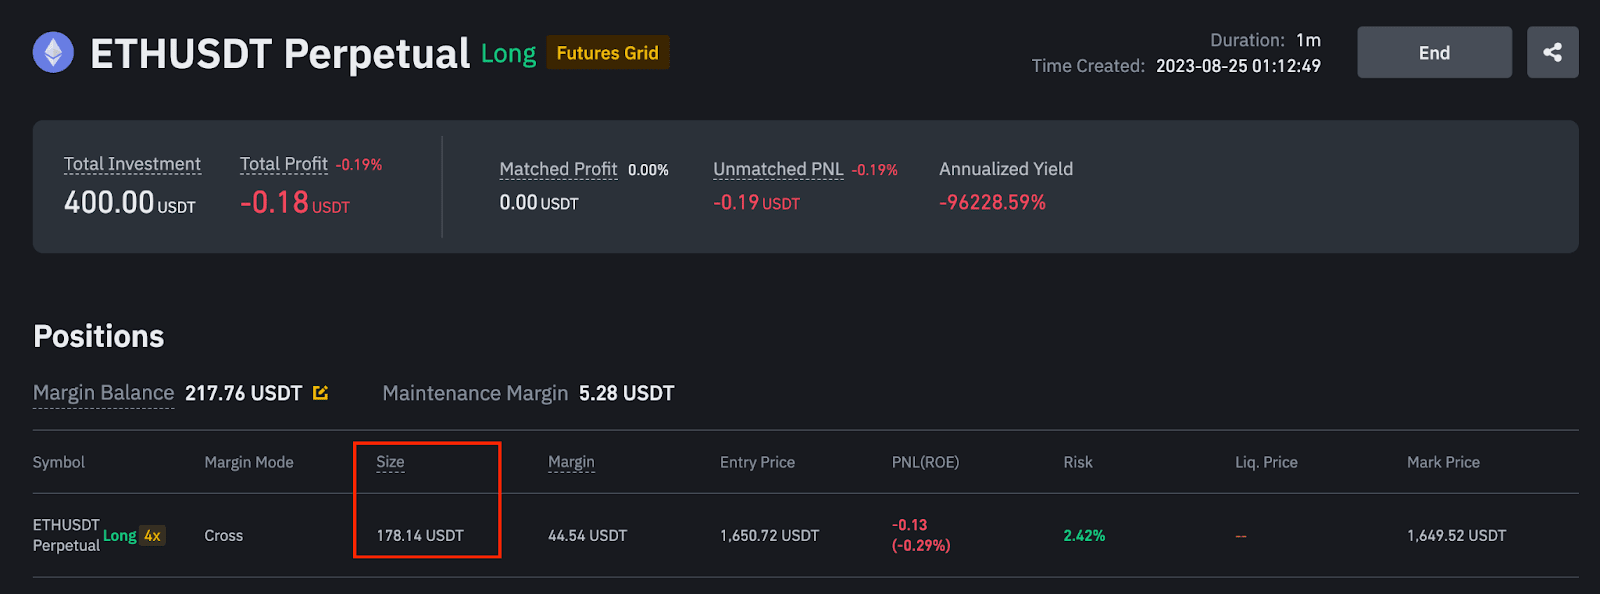Click the Margin column header
1600x594 pixels.
571,462
